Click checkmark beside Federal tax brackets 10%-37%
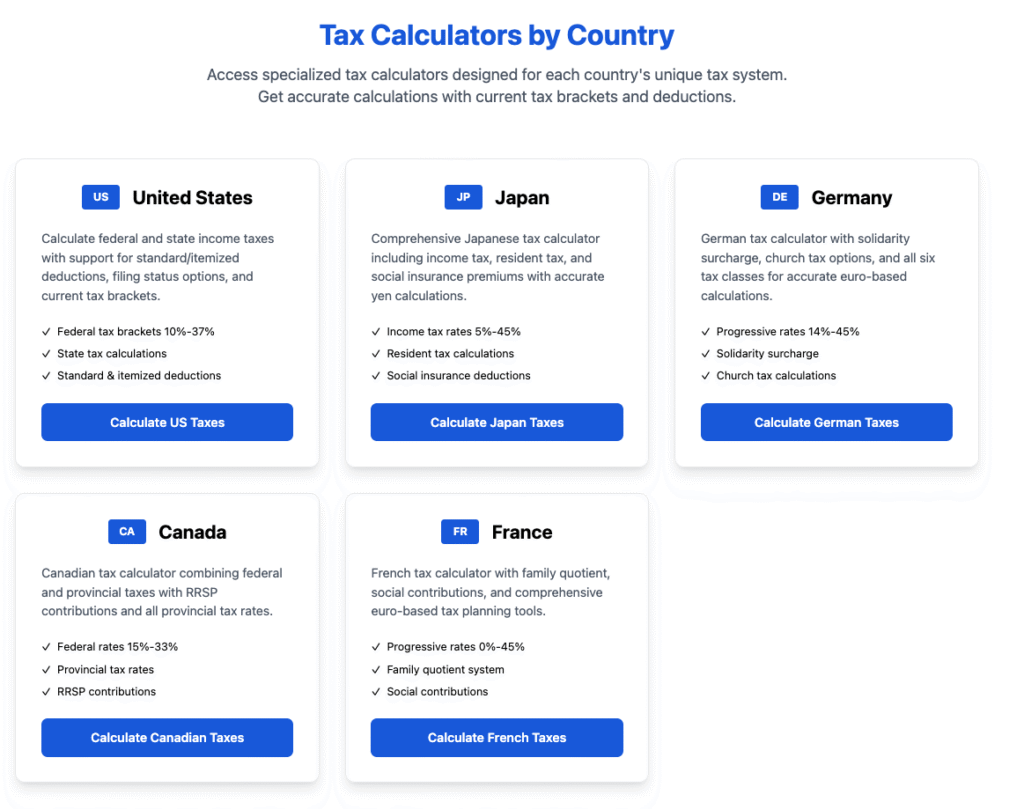The image size is (1024, 809). point(47,332)
